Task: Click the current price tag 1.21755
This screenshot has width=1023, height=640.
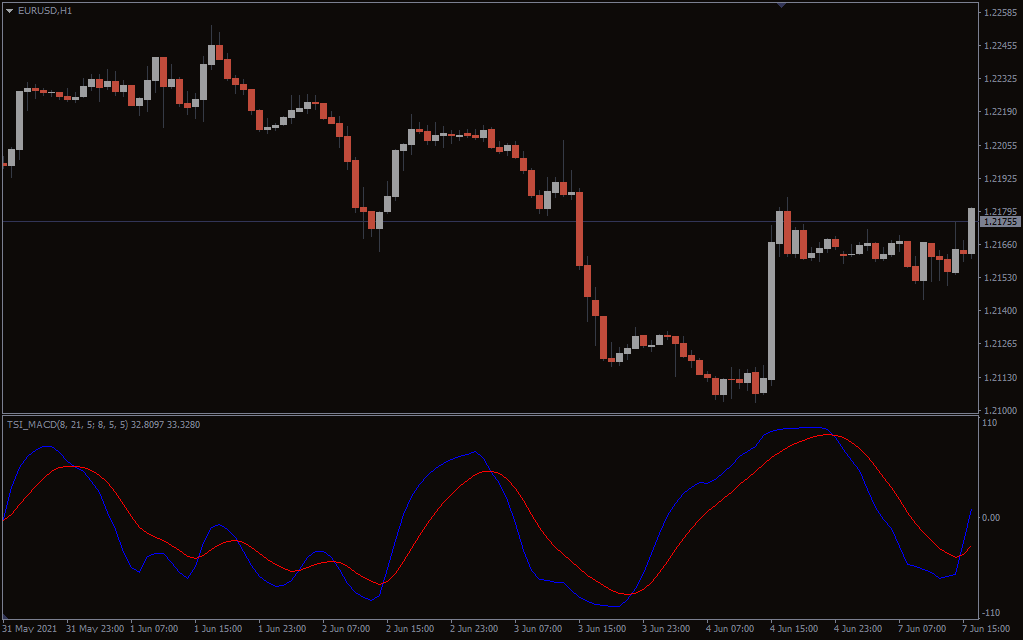Action: (x=1000, y=222)
